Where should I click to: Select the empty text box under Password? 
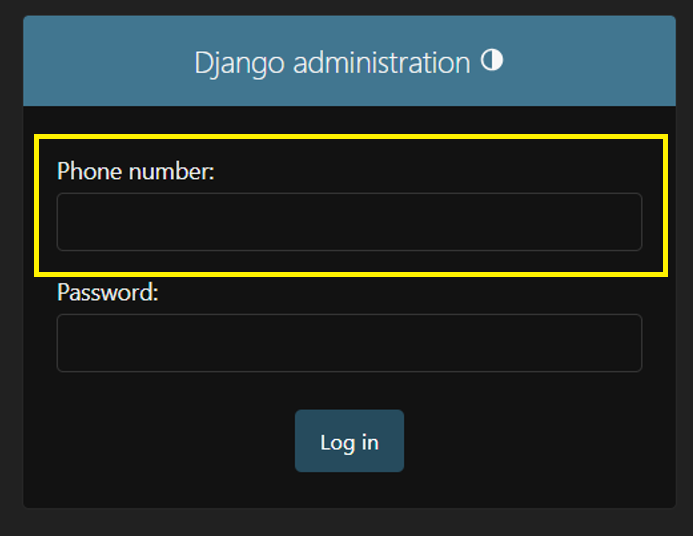(349, 343)
